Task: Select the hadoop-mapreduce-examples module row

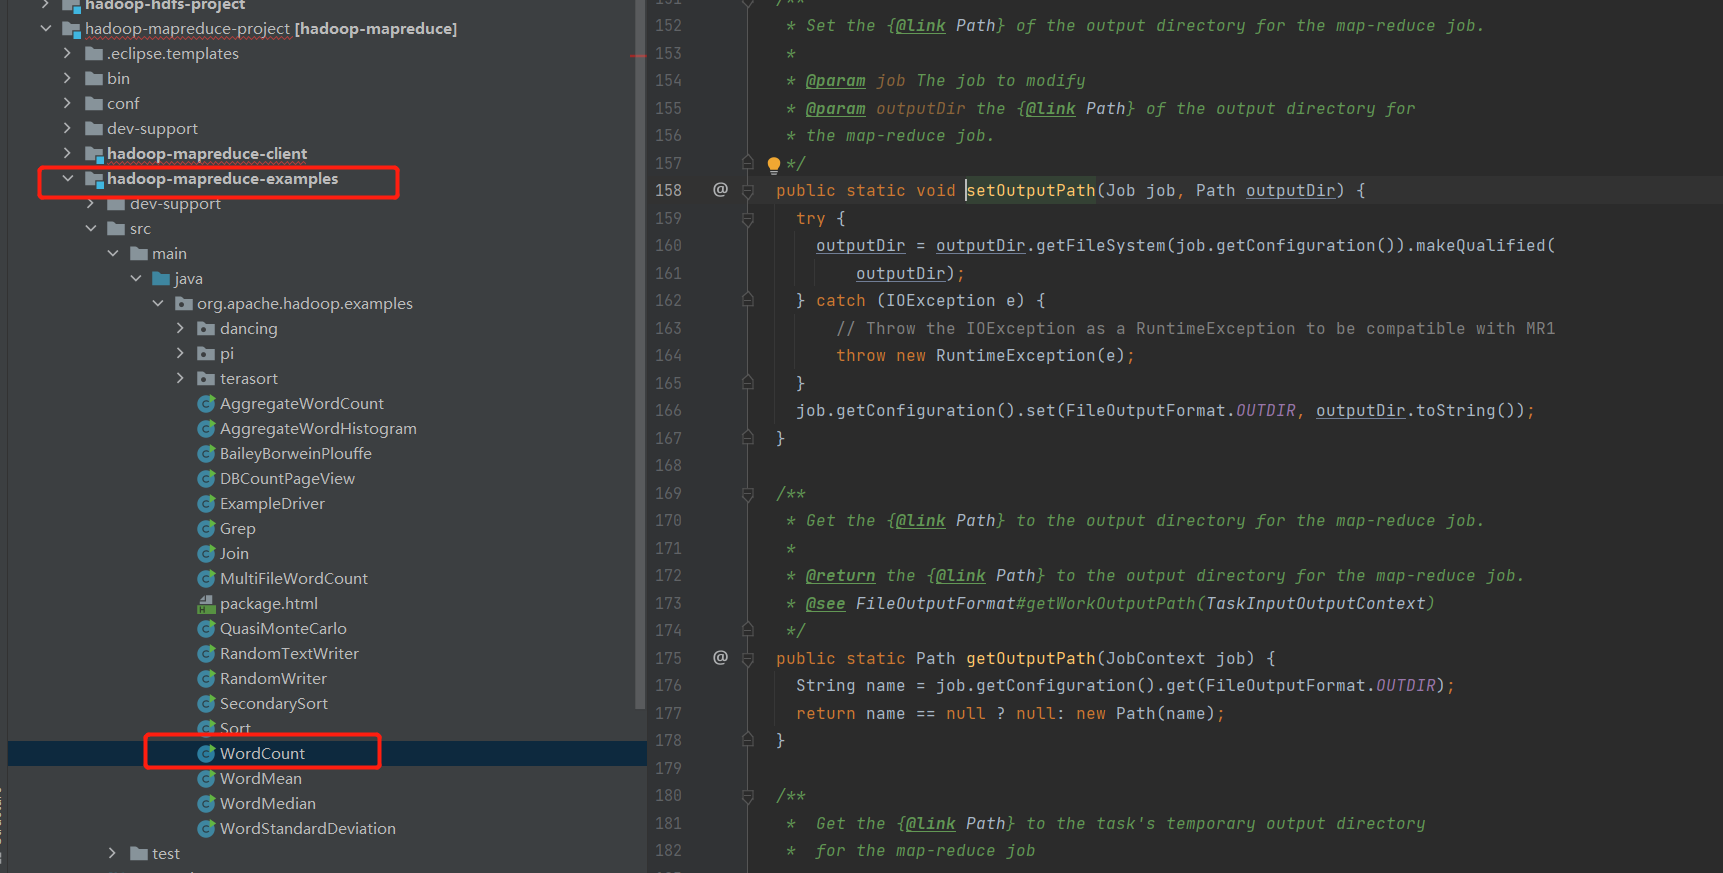Action: coord(327,178)
